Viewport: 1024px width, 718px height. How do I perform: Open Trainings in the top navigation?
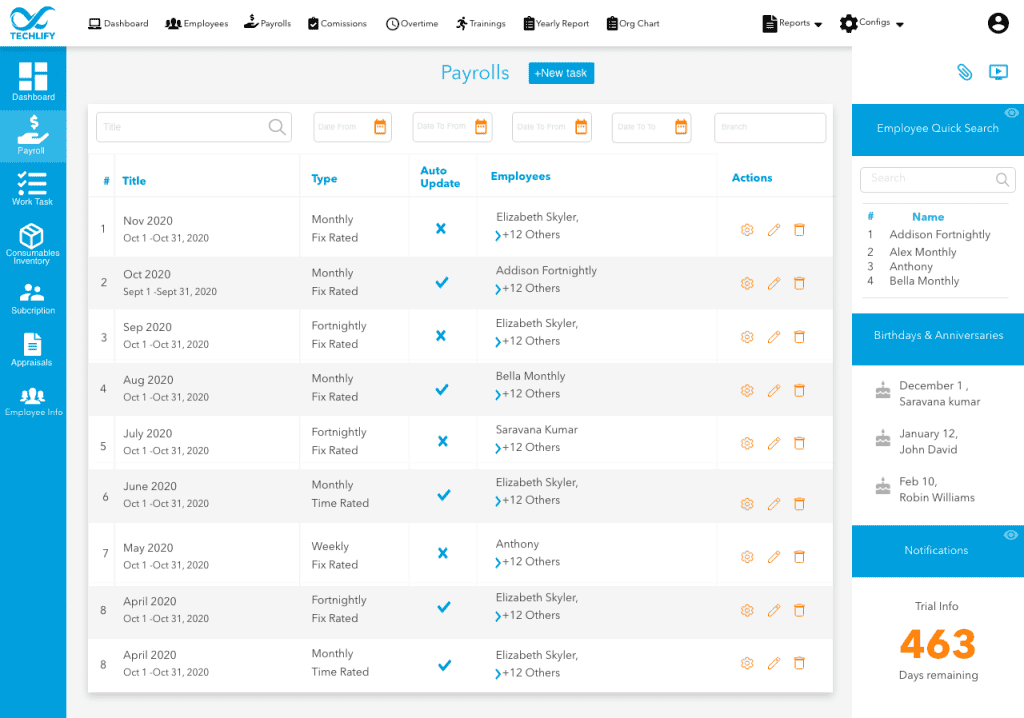481,24
